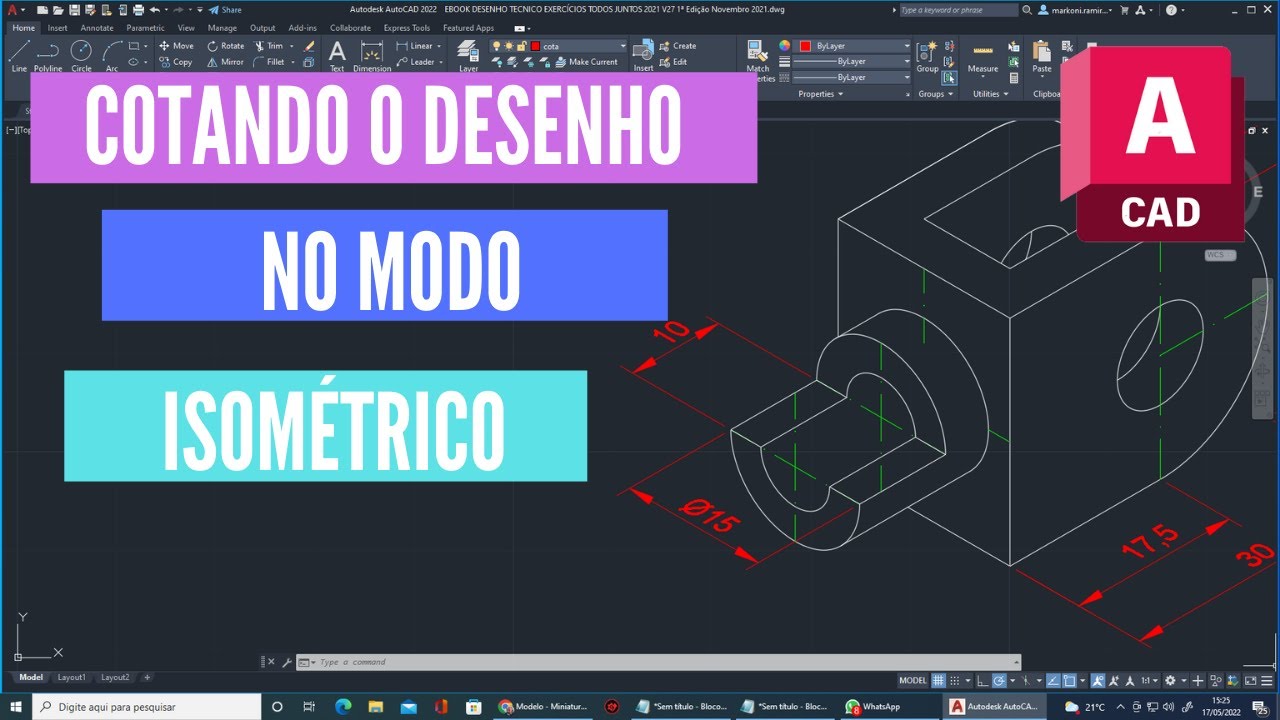Toggle ortho mode in status bar
The width and height of the screenshot is (1280, 720).
pyautogui.click(x=983, y=680)
